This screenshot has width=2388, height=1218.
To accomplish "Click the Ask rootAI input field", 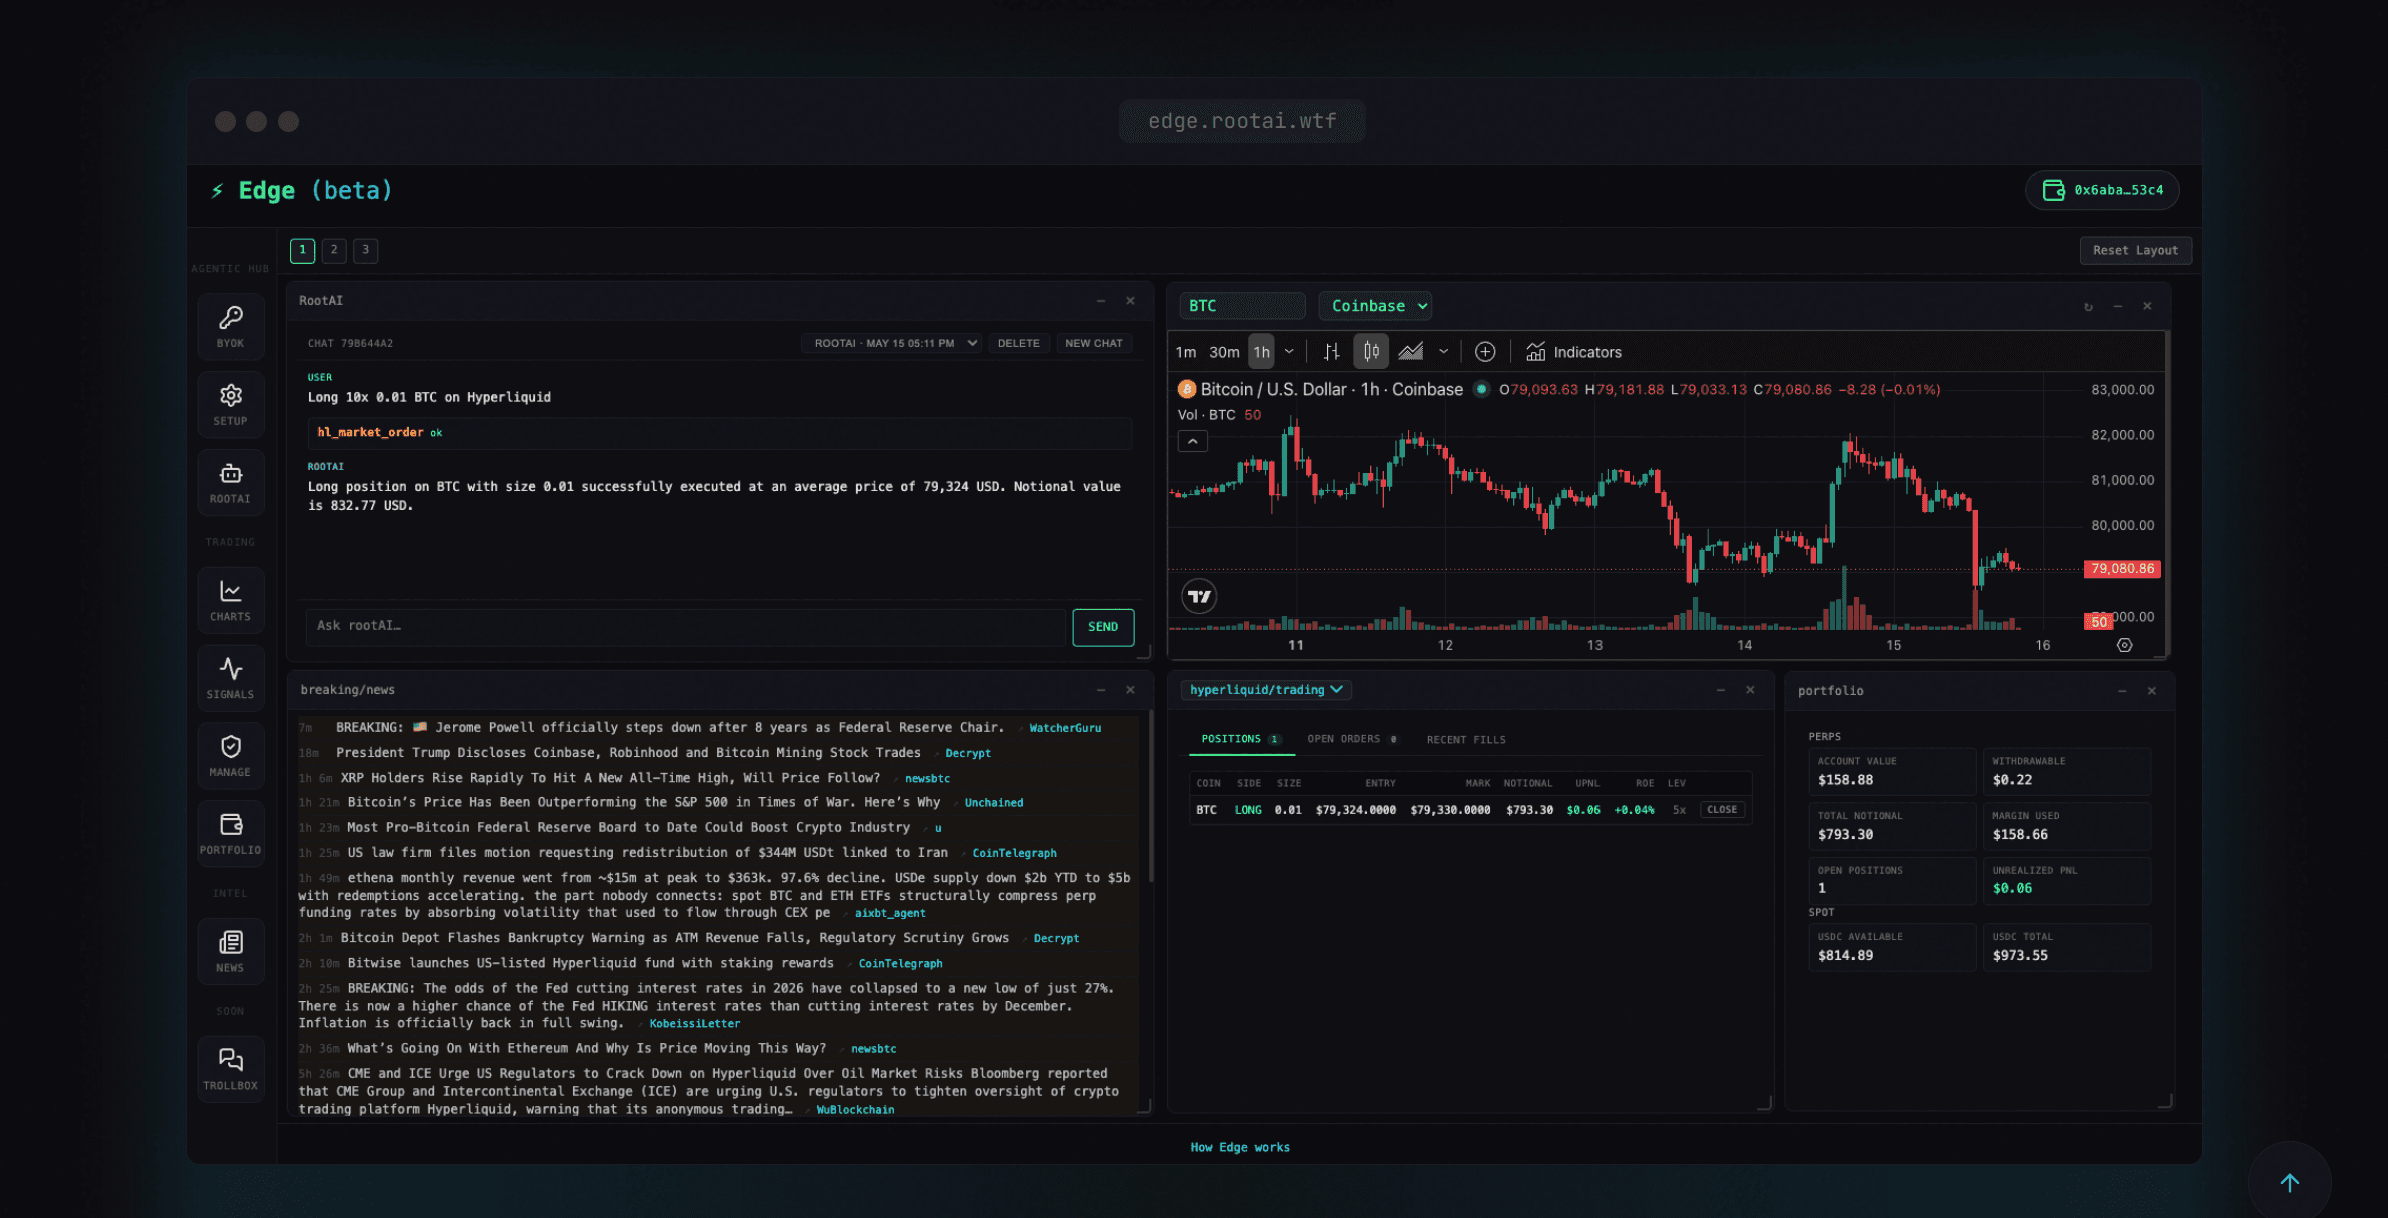I will (687, 627).
